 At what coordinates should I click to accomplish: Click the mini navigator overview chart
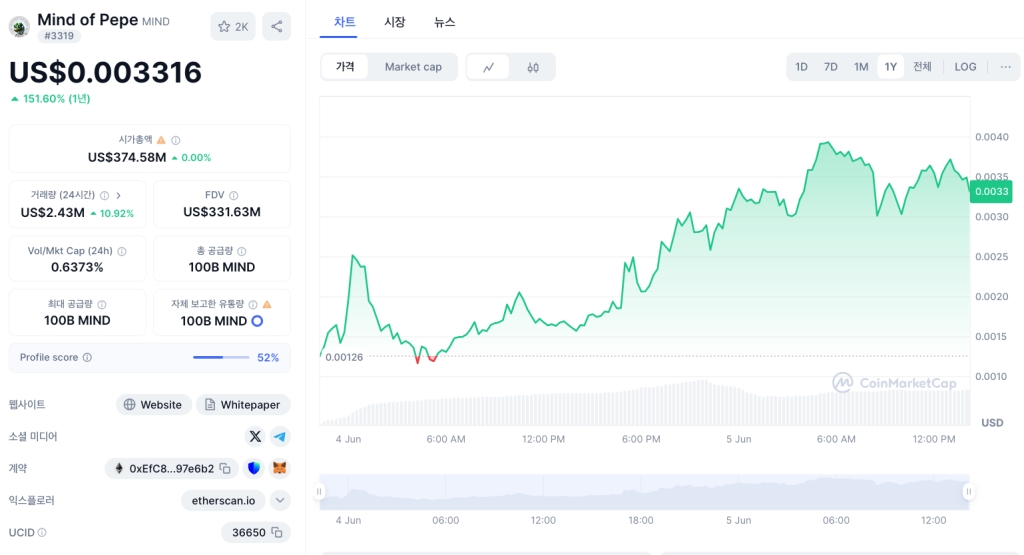click(x=644, y=492)
